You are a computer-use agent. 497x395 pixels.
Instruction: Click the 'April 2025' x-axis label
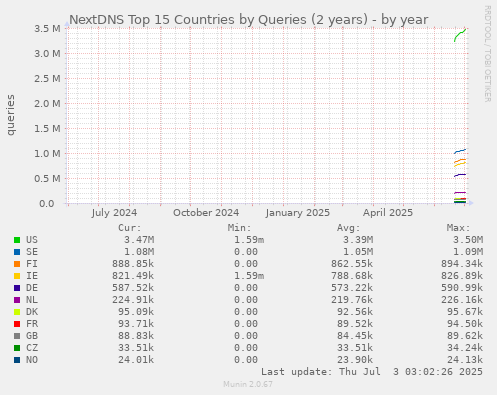(x=388, y=213)
